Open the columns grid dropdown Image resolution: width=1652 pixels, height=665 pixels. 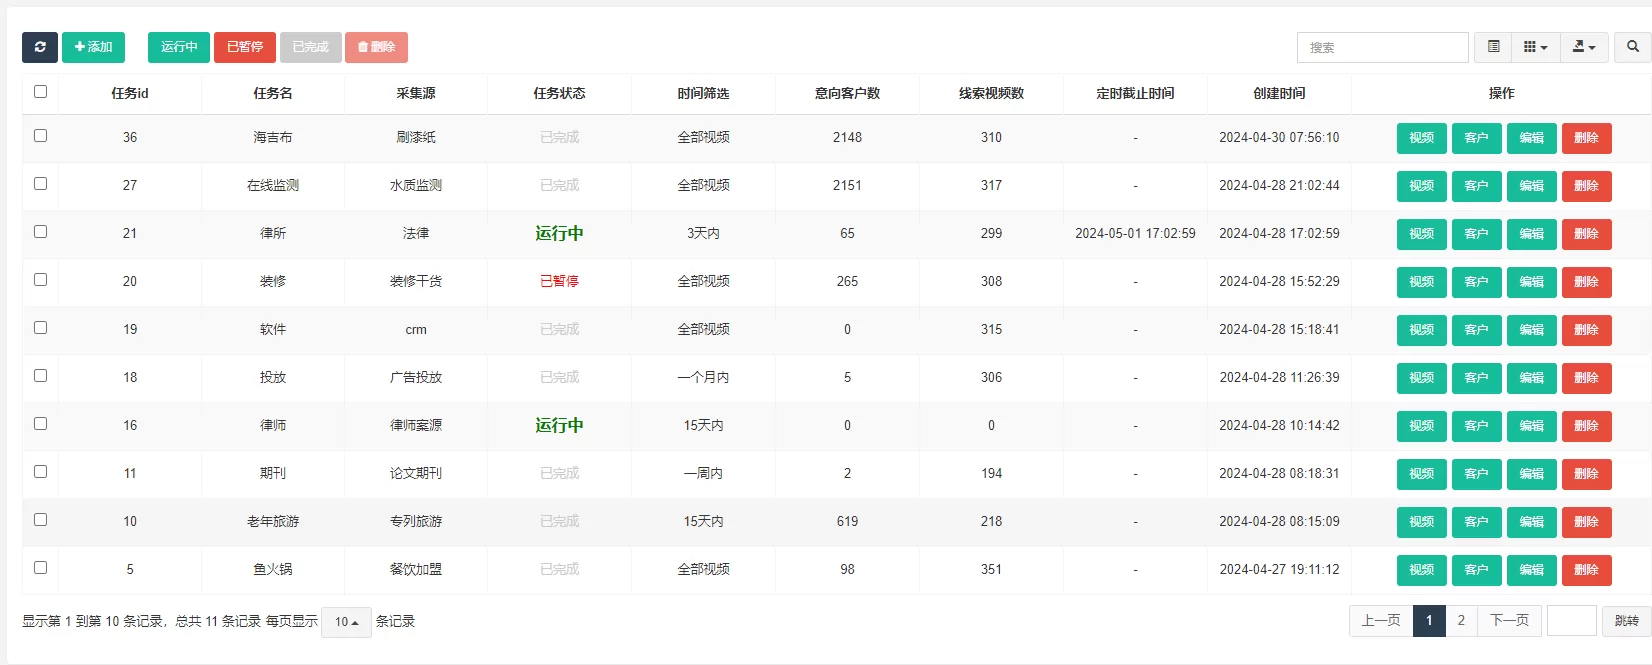click(x=1535, y=47)
